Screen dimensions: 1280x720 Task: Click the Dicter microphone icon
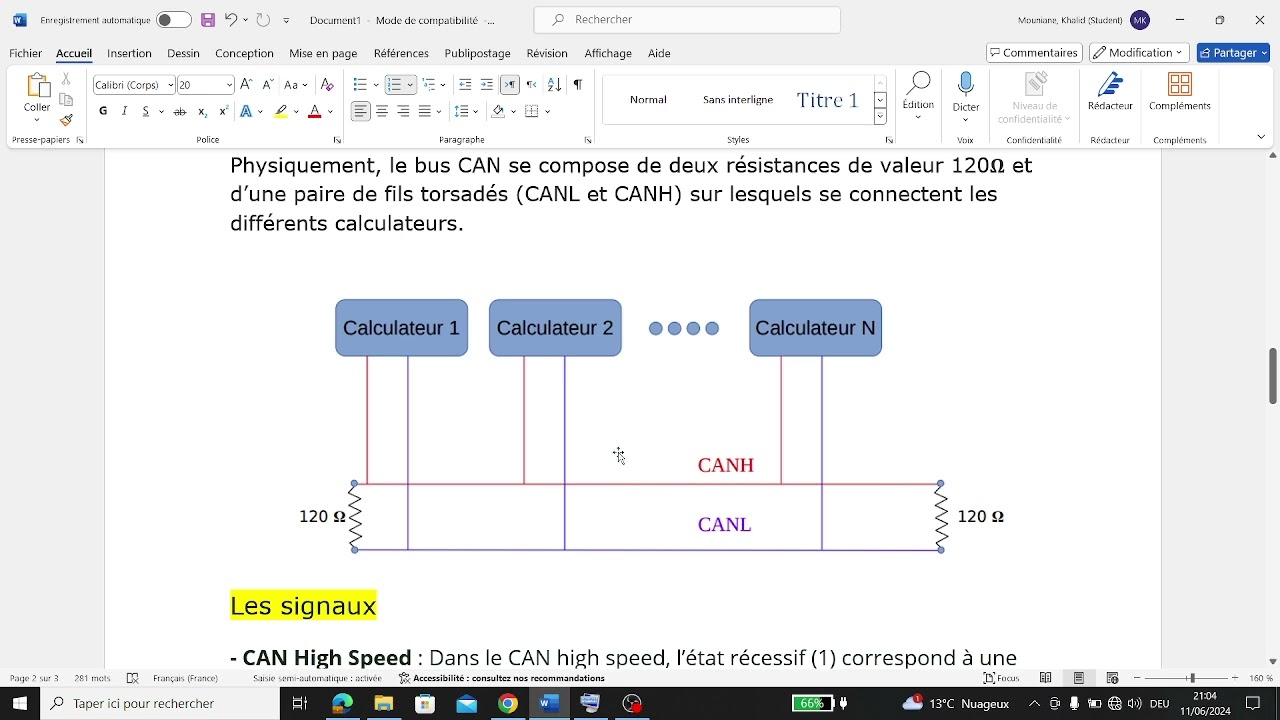click(x=966, y=85)
